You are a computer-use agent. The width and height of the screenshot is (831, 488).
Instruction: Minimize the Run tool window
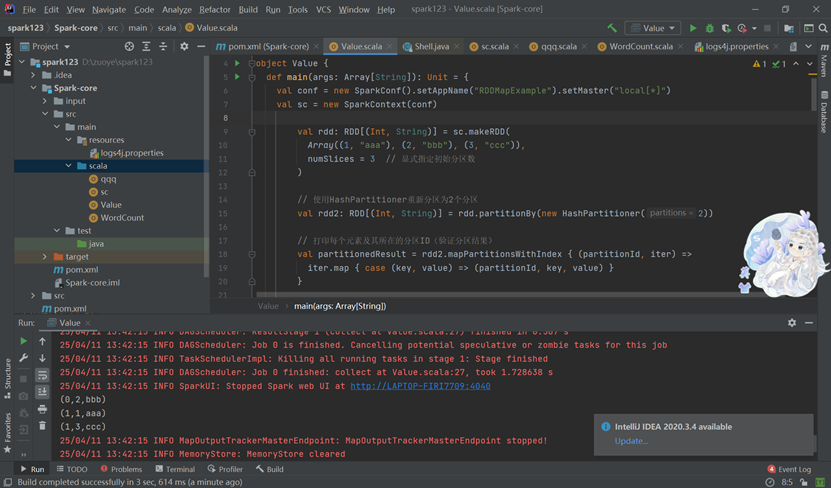tap(809, 323)
